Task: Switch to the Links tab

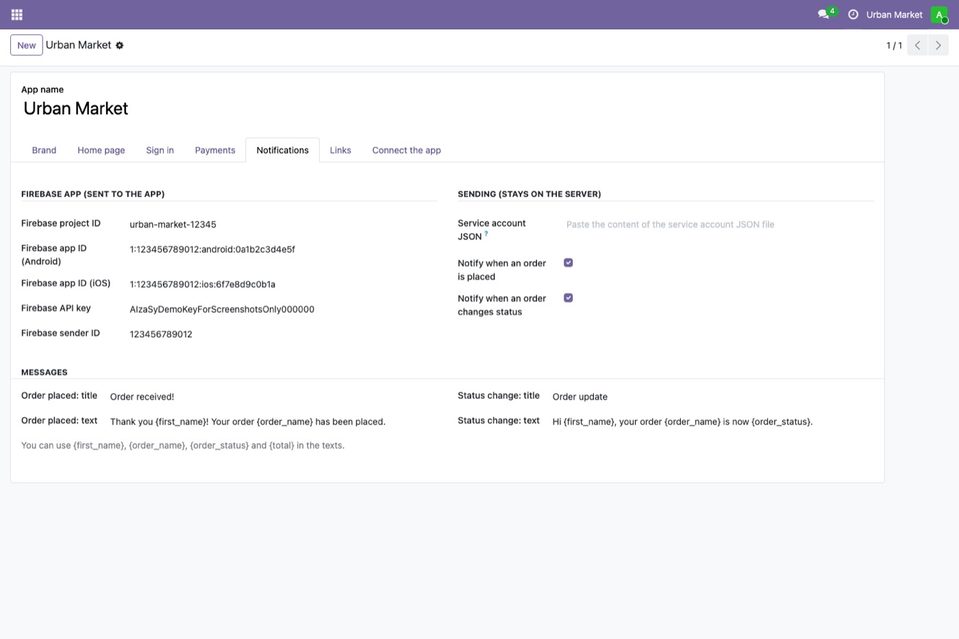Action: point(340,150)
